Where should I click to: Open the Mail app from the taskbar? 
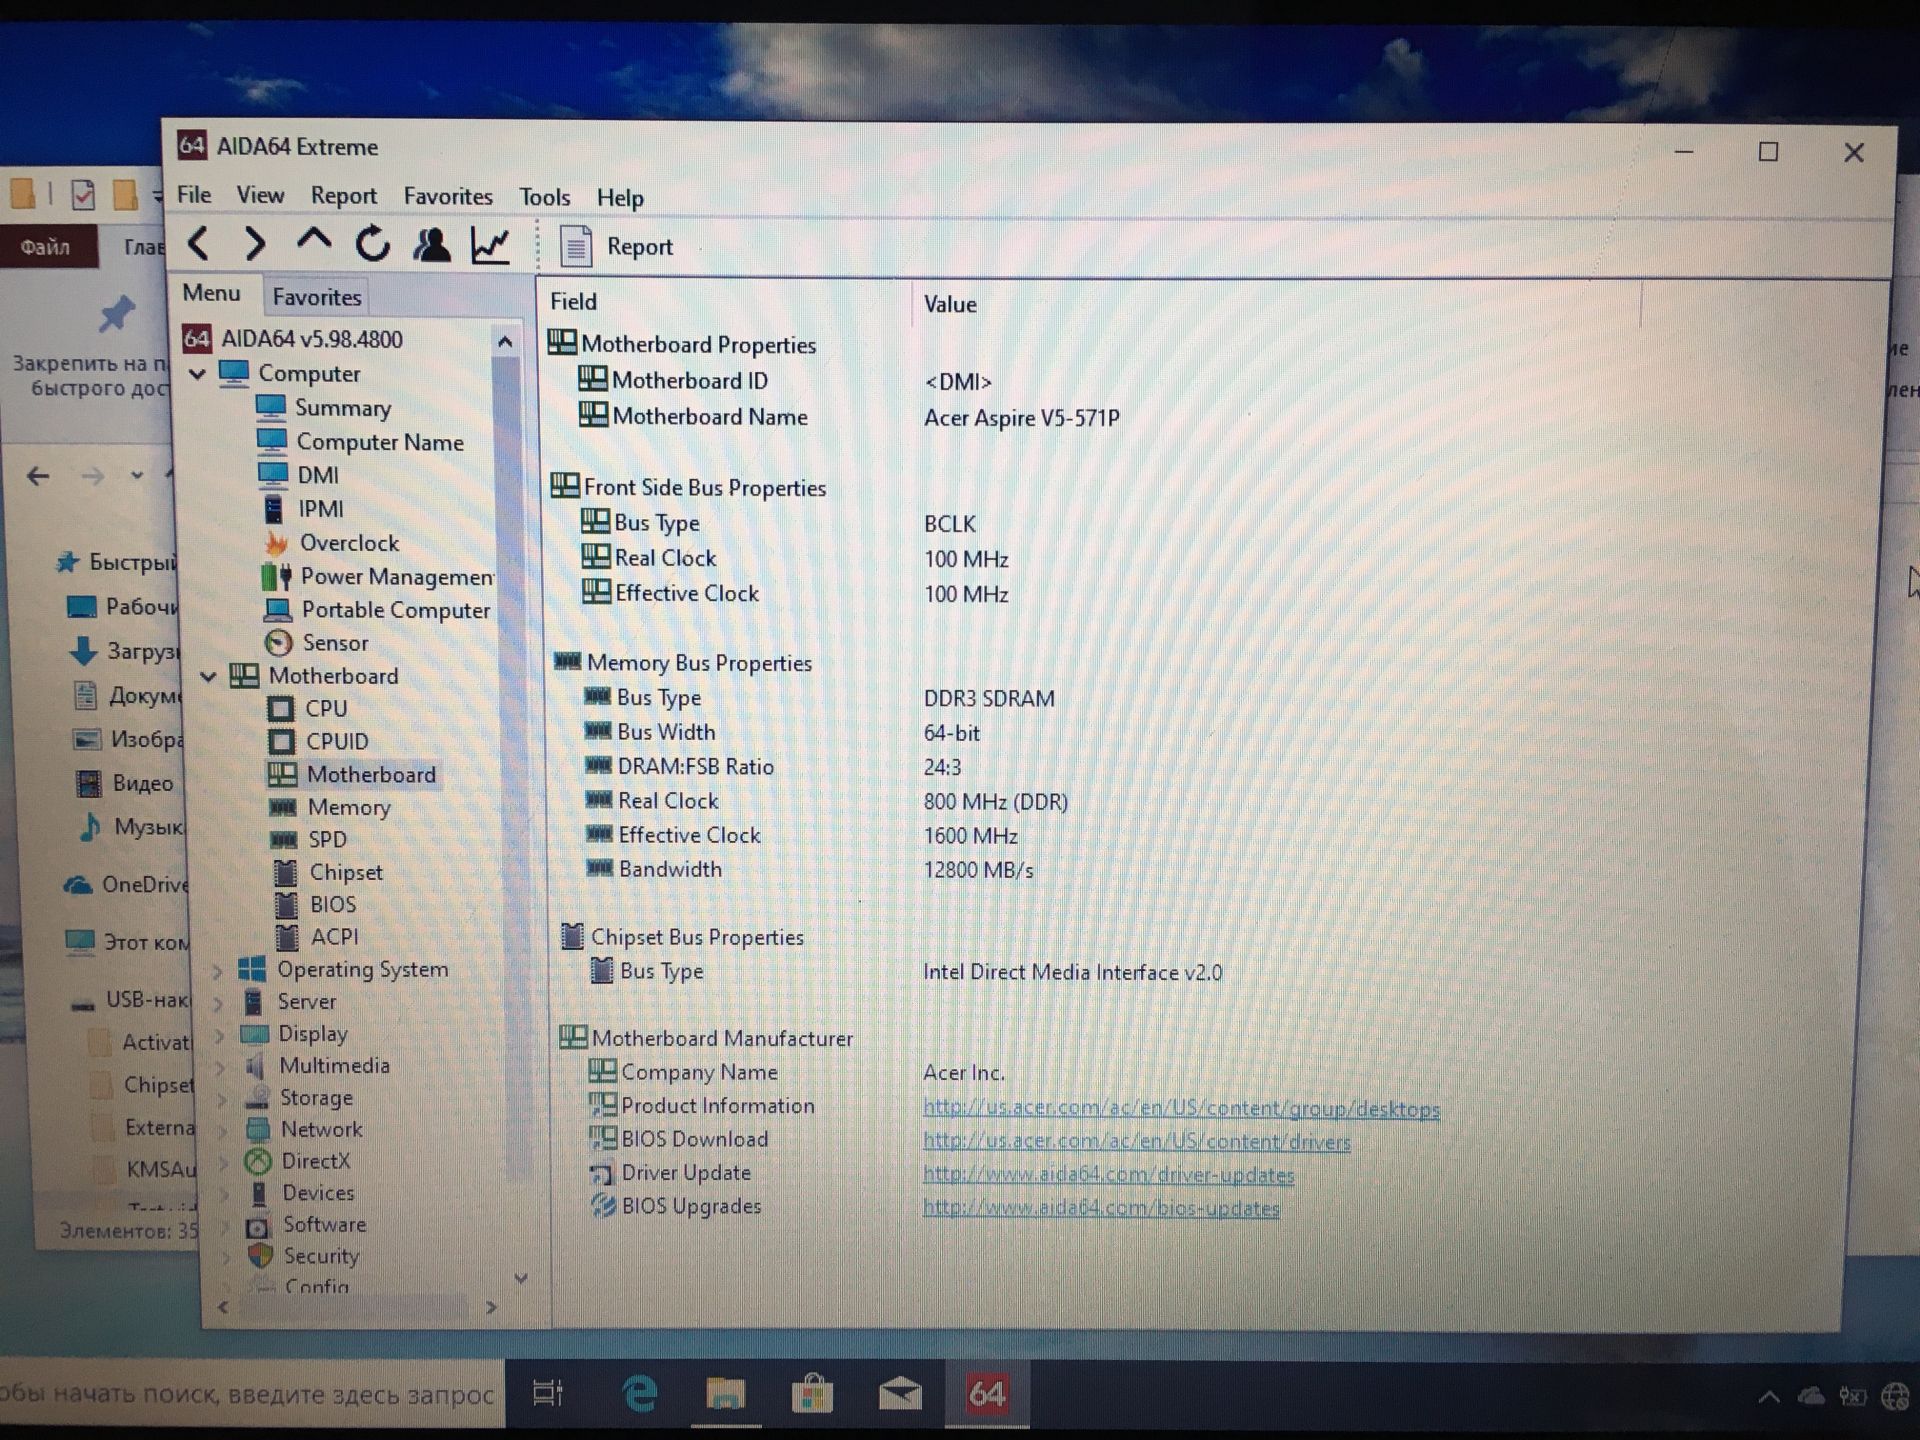tap(900, 1393)
